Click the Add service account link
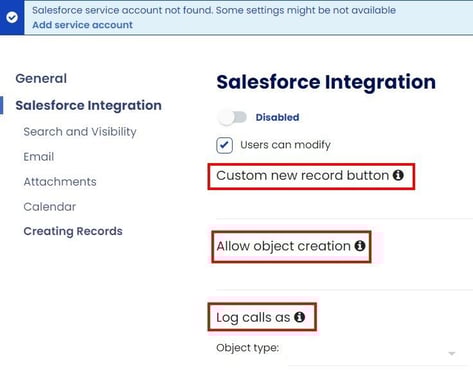The width and height of the screenshot is (473, 384). [x=82, y=25]
